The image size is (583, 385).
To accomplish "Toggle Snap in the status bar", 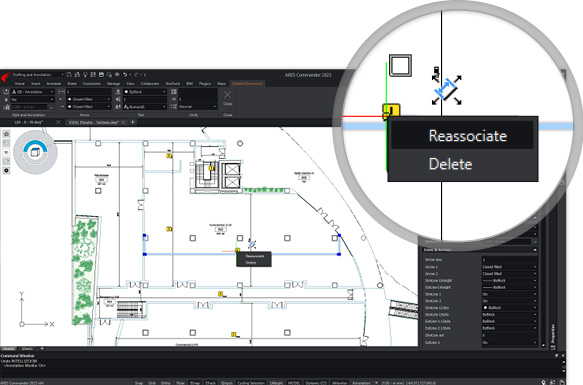I will click(139, 382).
